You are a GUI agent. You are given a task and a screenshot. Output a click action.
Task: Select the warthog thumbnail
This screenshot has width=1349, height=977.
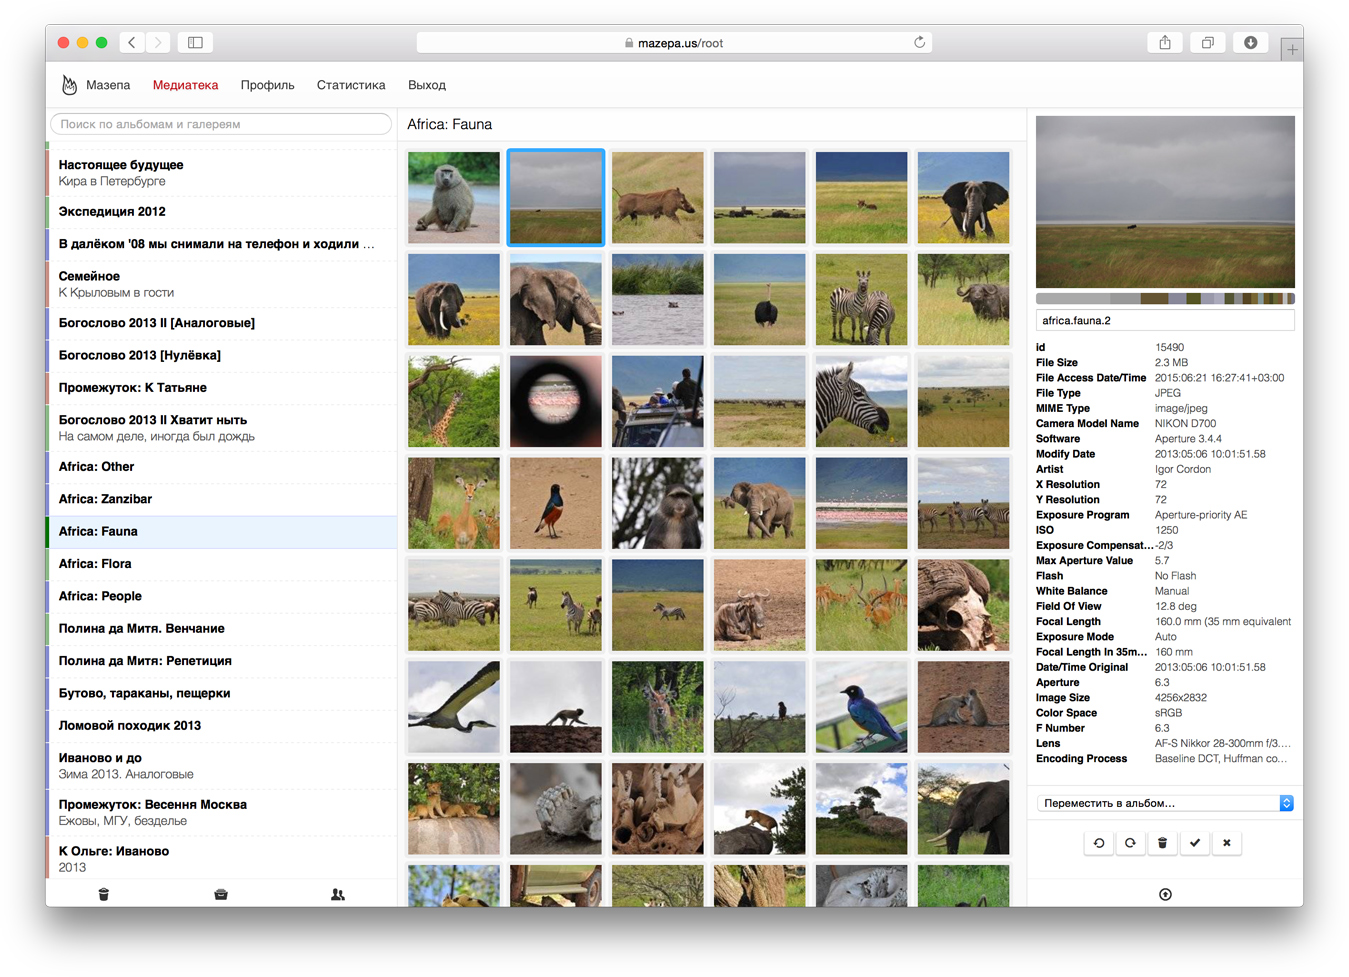(658, 197)
